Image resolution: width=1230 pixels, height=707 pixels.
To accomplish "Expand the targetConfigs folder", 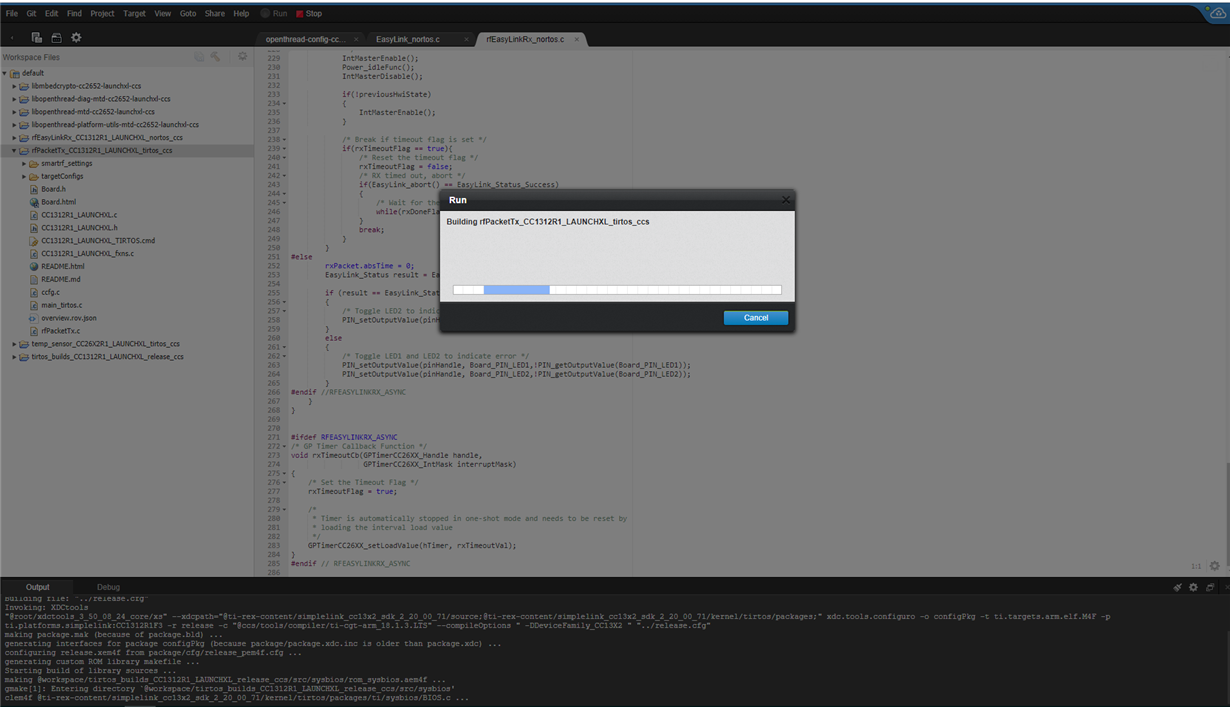I will pyautogui.click(x=24, y=176).
